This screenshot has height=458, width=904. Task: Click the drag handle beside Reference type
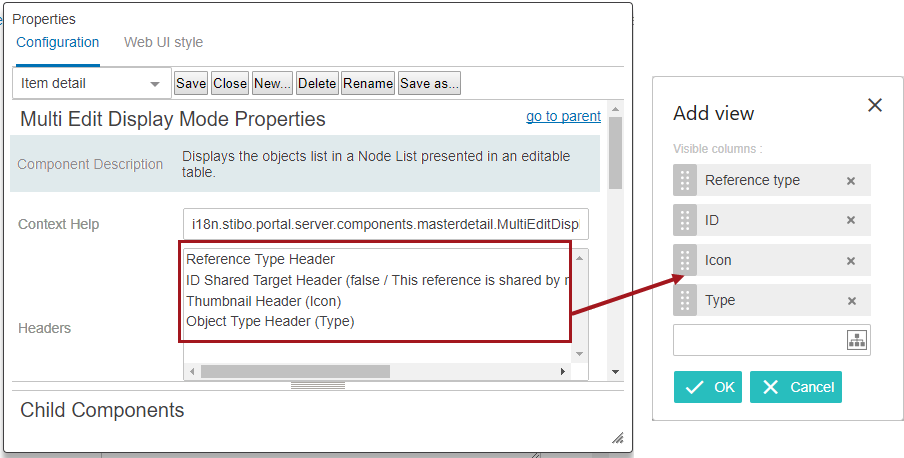pos(685,181)
